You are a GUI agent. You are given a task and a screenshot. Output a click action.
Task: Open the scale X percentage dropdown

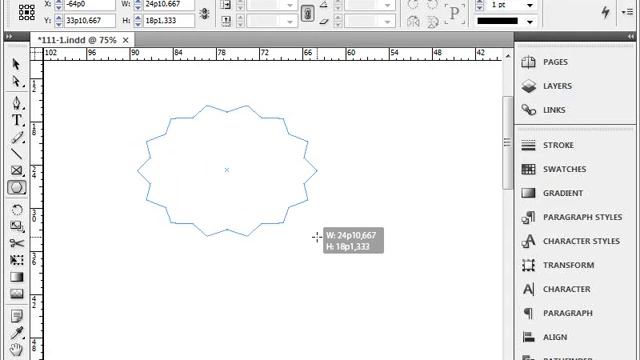[x=290, y=5]
